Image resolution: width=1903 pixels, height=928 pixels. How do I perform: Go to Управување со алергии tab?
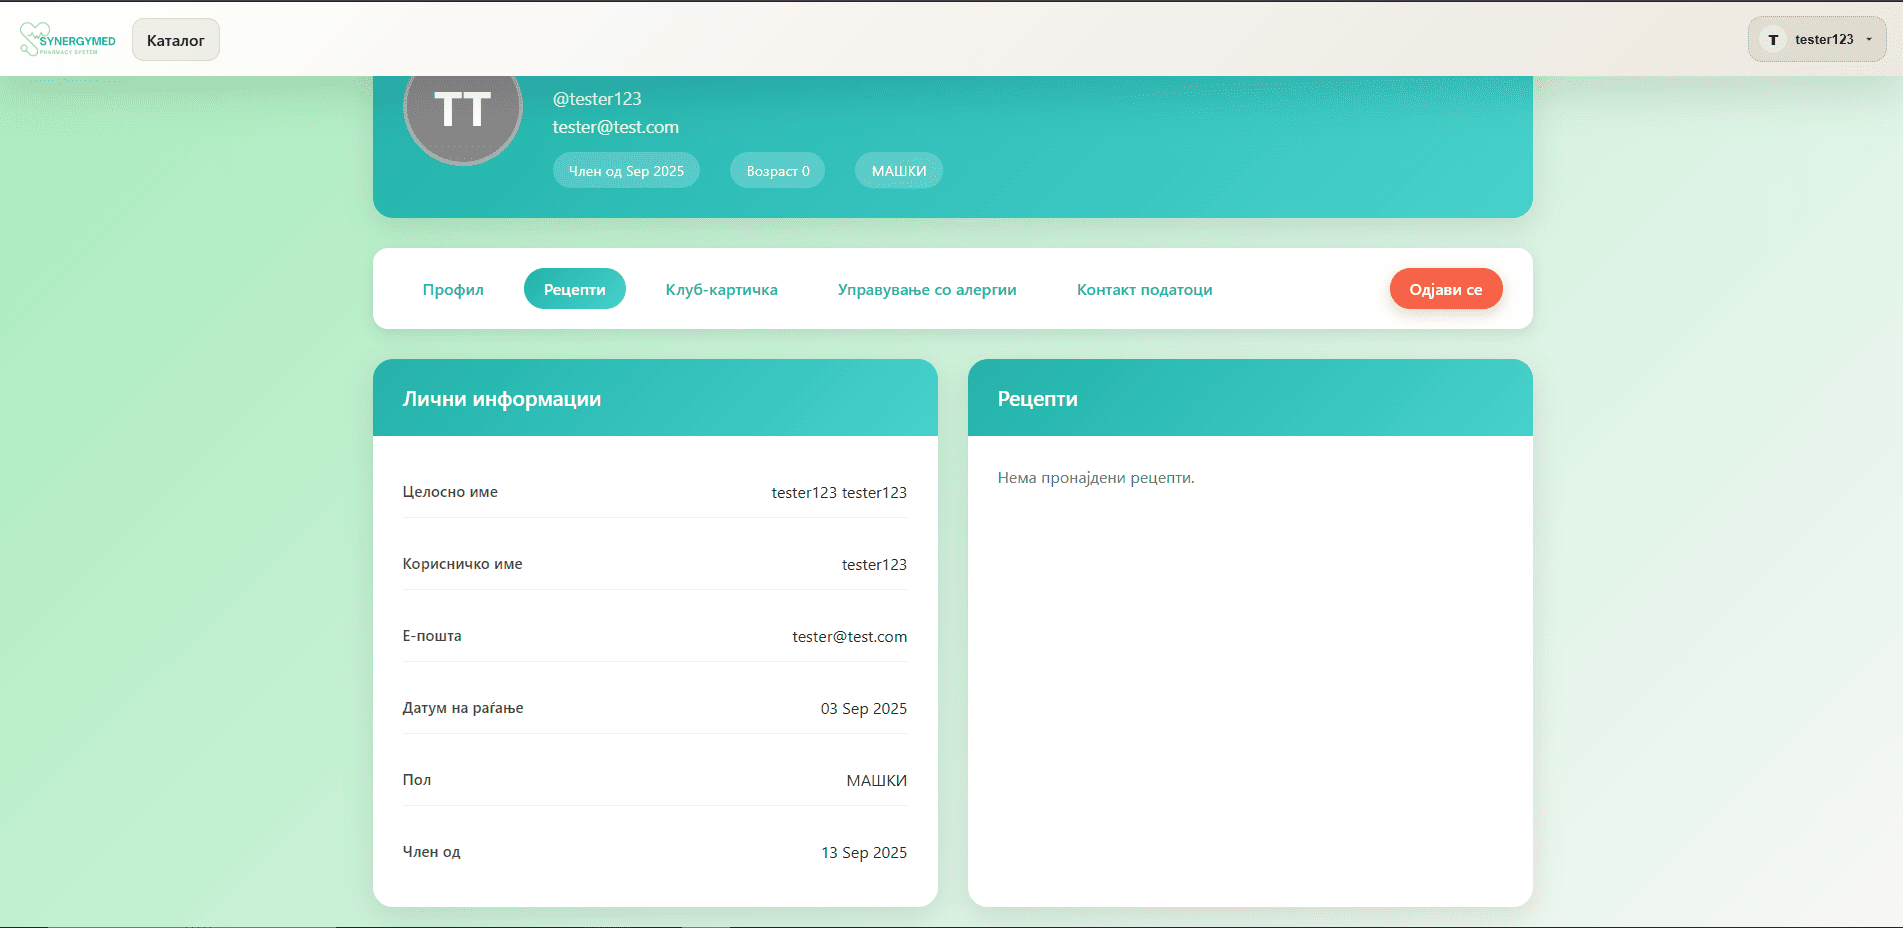(926, 289)
